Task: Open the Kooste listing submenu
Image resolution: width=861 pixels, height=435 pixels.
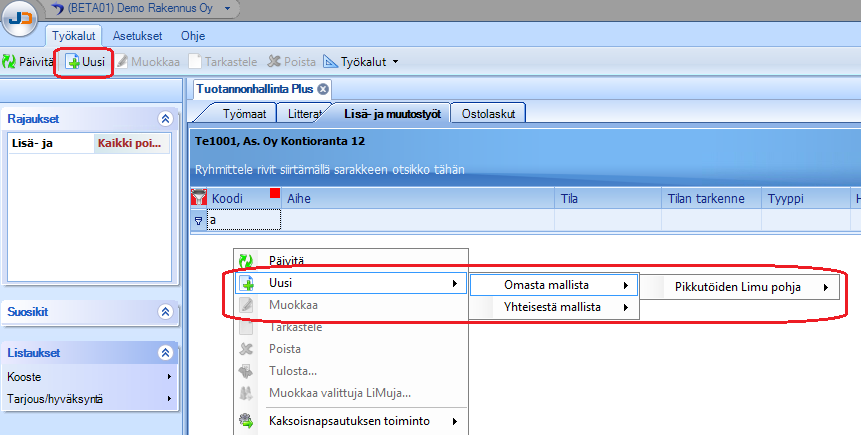Action: [x=90, y=377]
